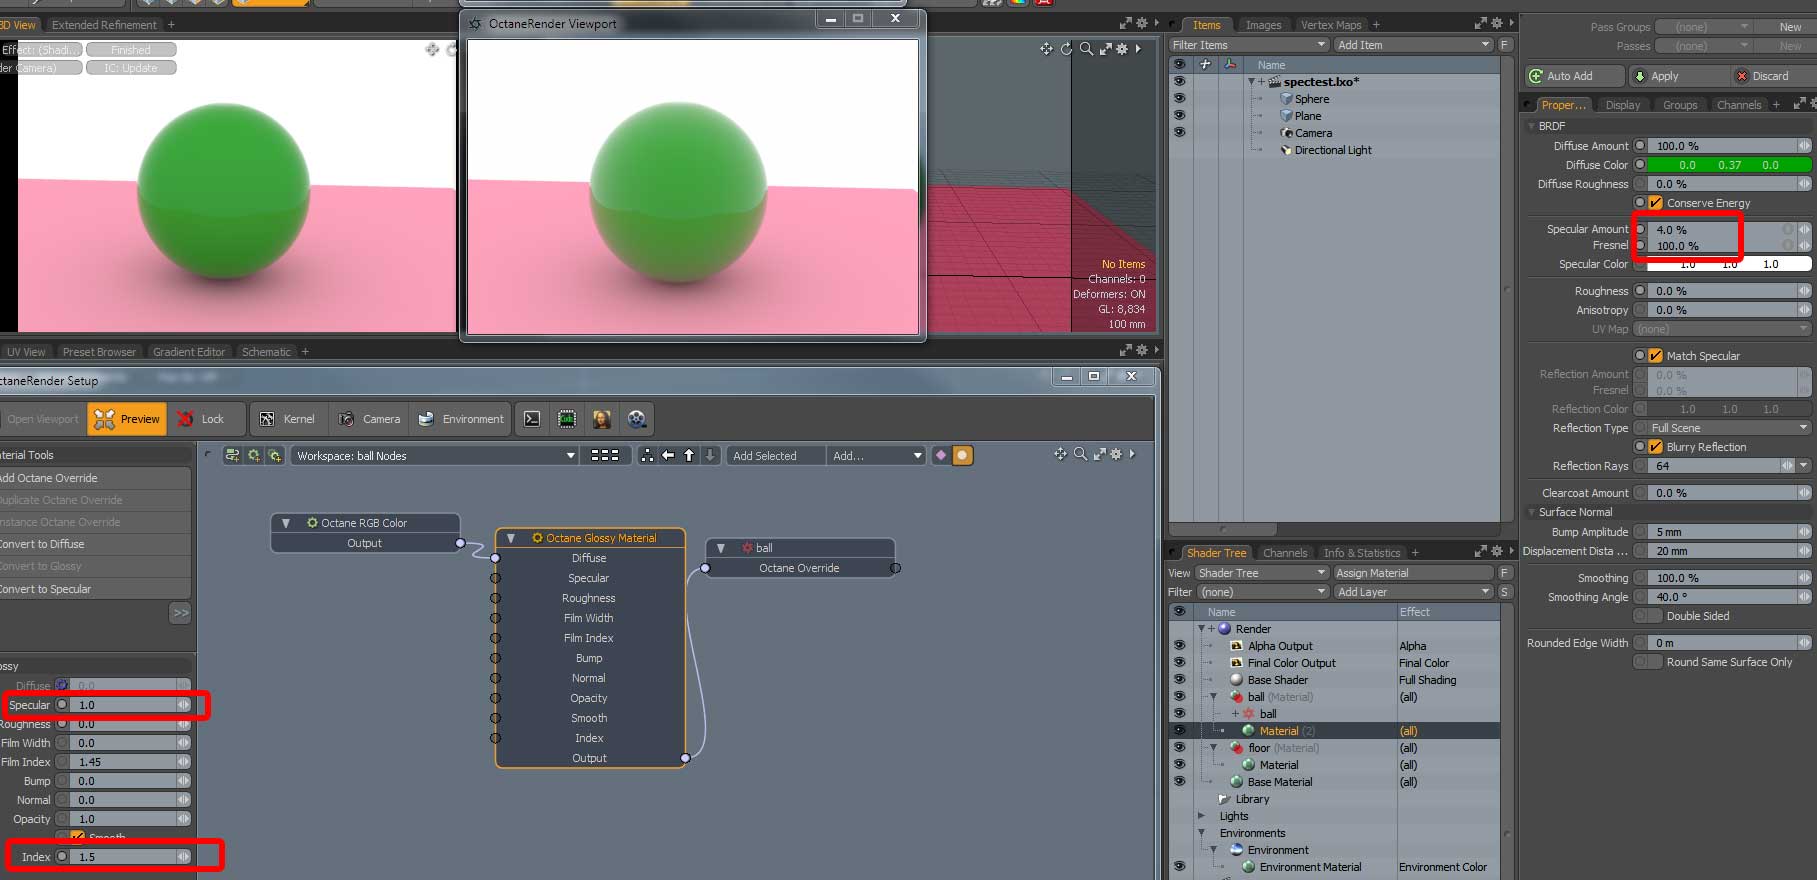
Task: Maximize the Items panel with the expand-arrows icon
Action: tap(1481, 24)
